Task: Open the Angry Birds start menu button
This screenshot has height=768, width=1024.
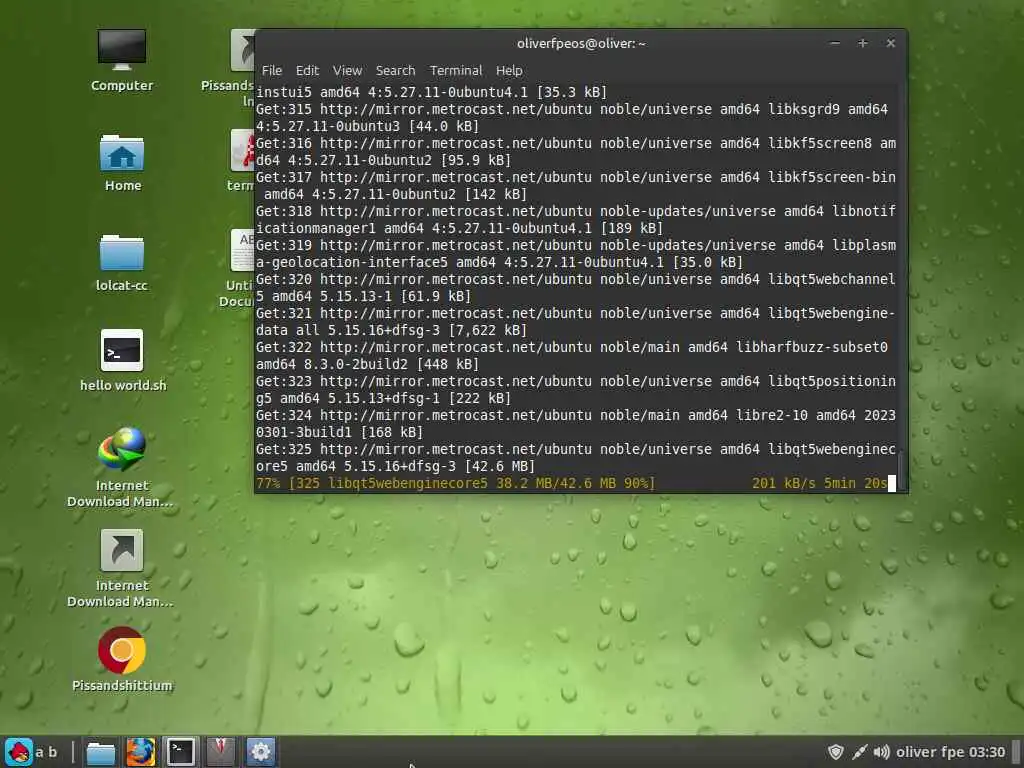Action: point(19,752)
